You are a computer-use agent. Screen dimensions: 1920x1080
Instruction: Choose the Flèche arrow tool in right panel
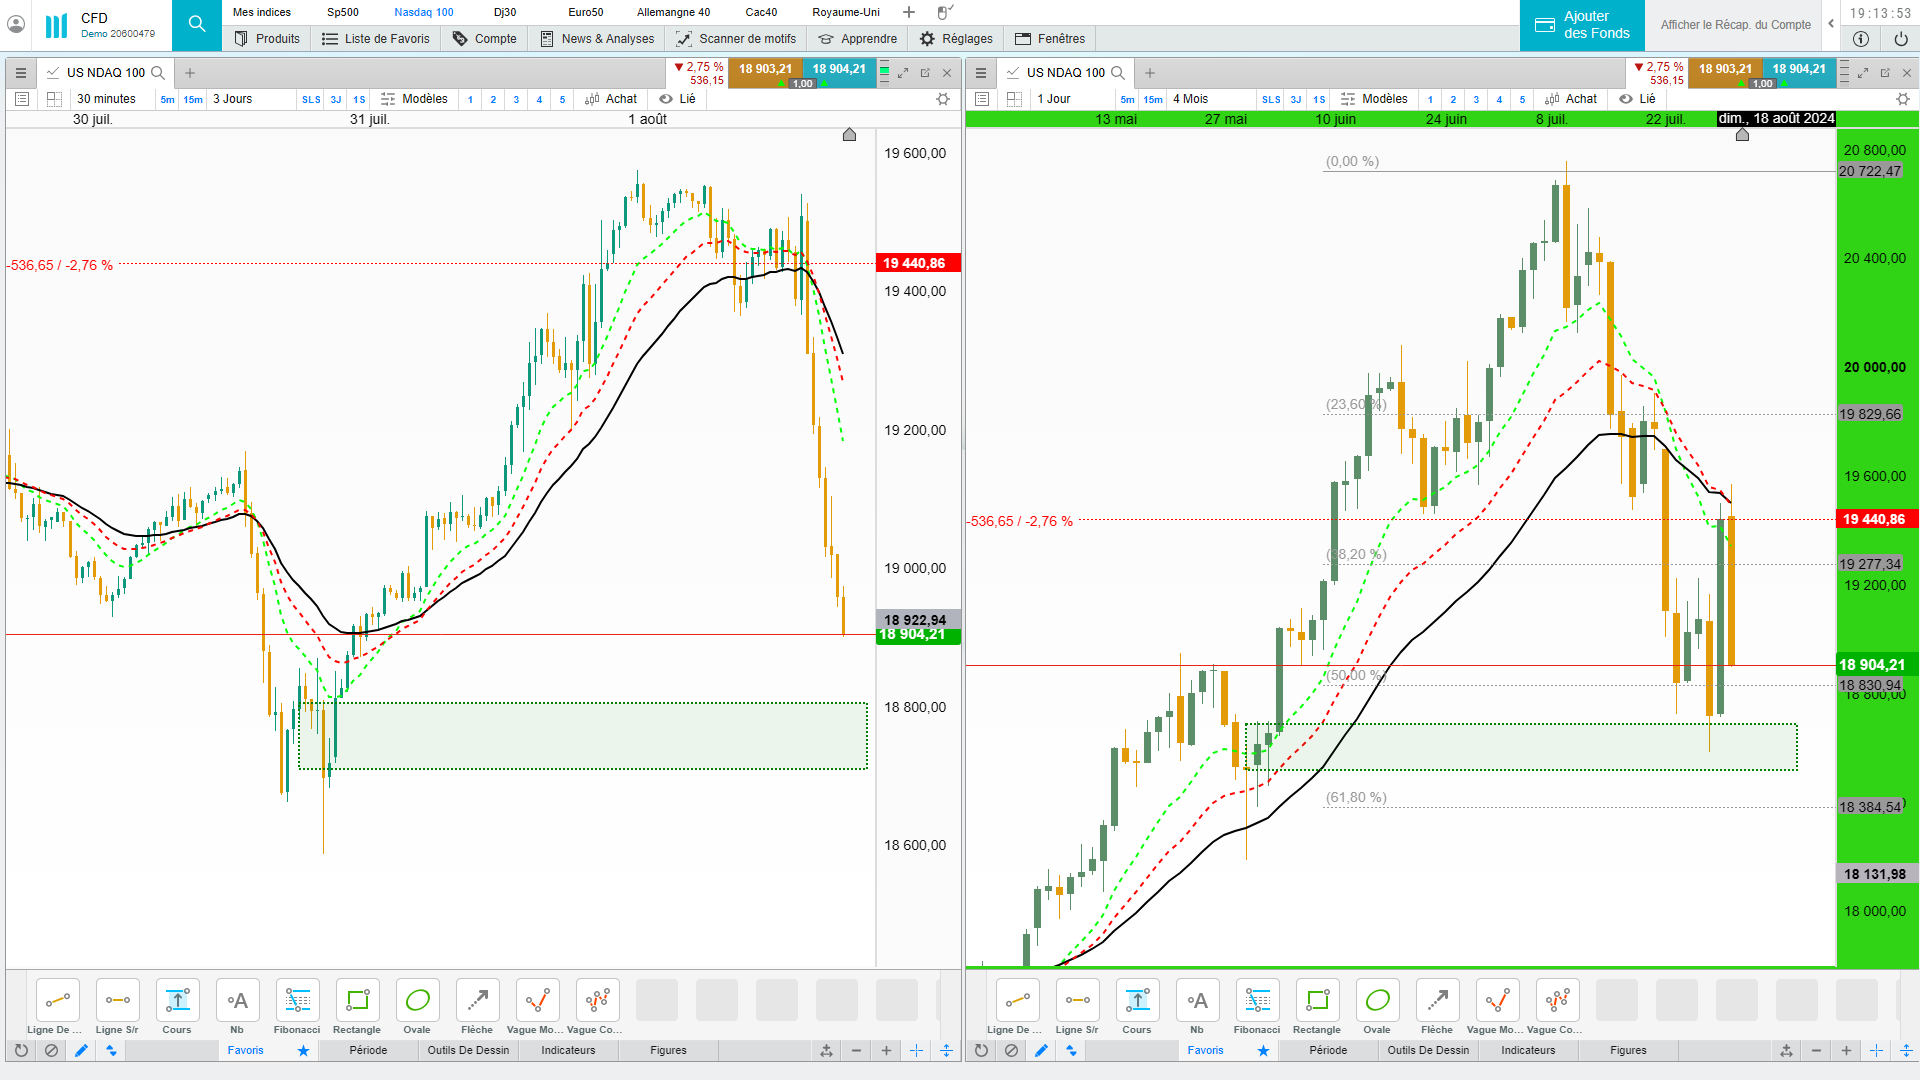(x=1437, y=1001)
